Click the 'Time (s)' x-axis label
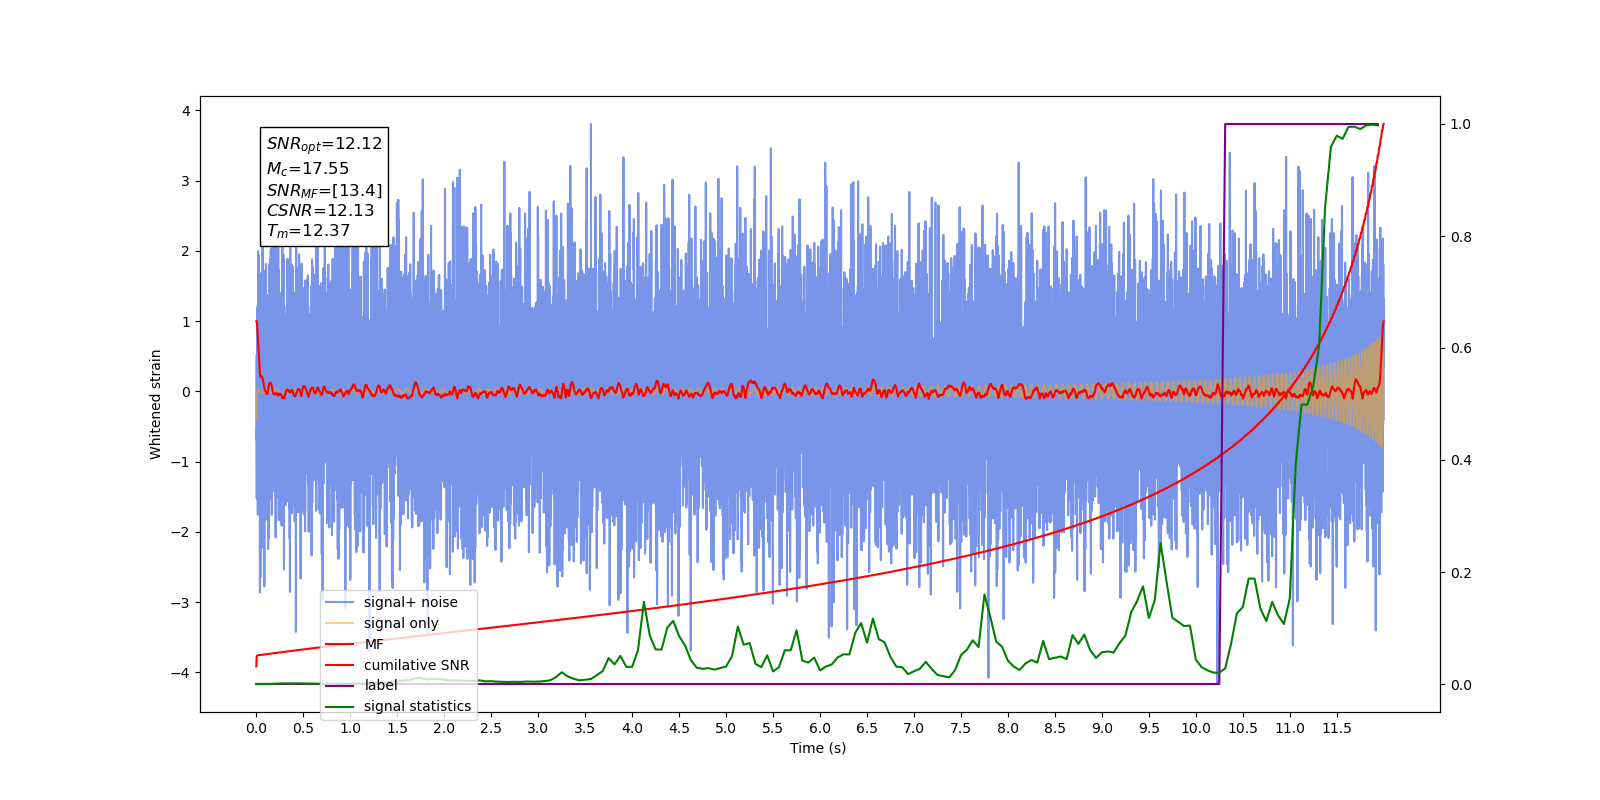 point(818,748)
